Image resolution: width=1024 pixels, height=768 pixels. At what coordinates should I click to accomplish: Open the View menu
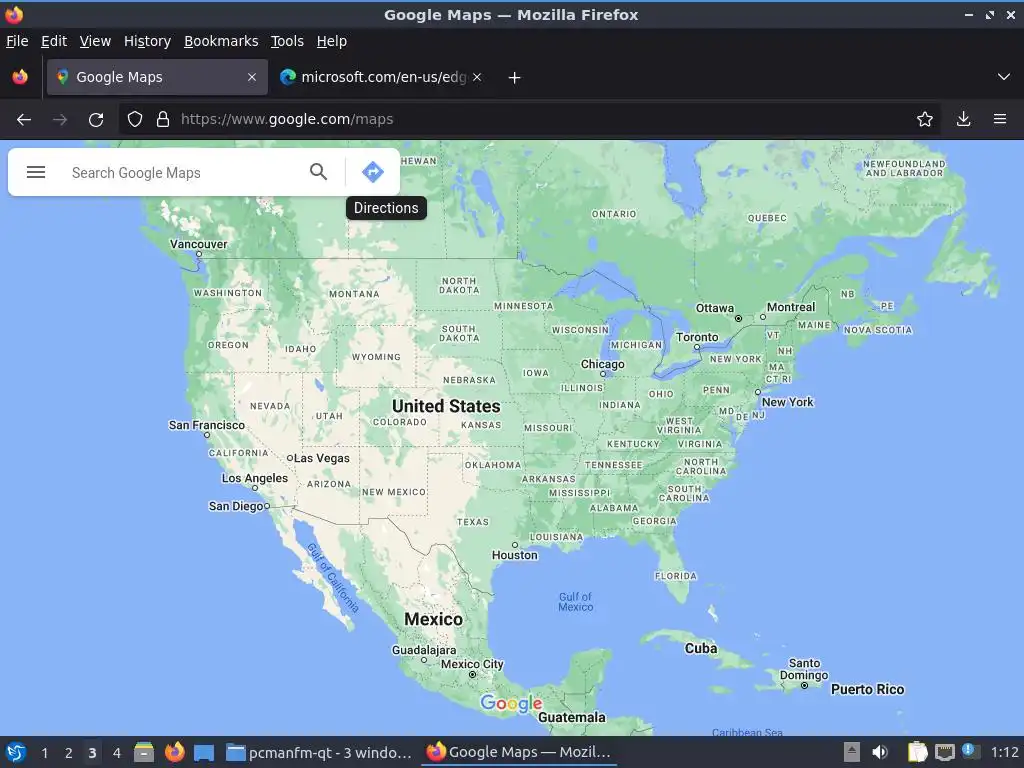coord(95,41)
